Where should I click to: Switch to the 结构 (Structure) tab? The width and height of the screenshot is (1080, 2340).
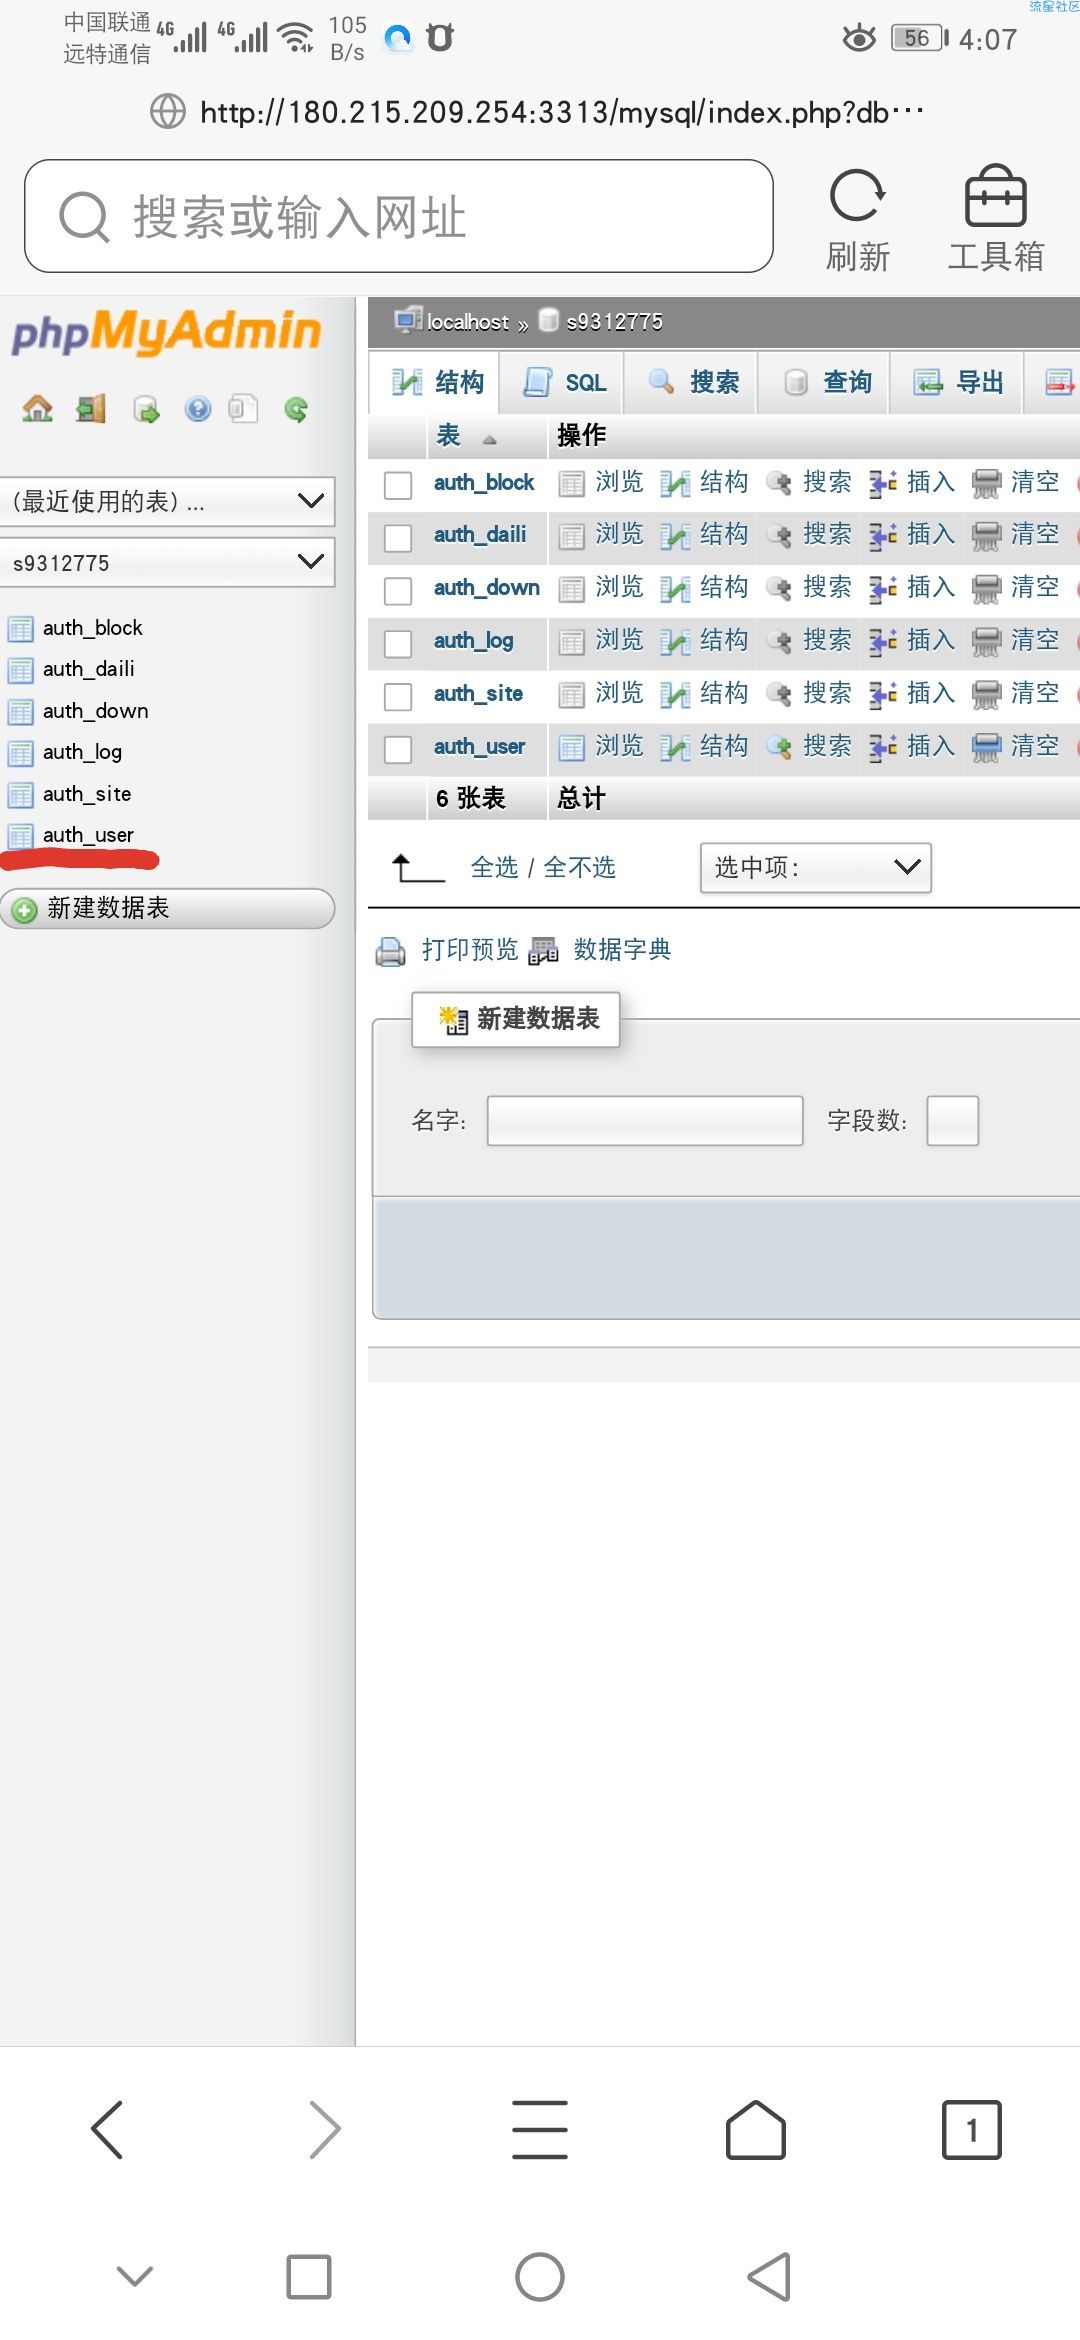(437, 382)
